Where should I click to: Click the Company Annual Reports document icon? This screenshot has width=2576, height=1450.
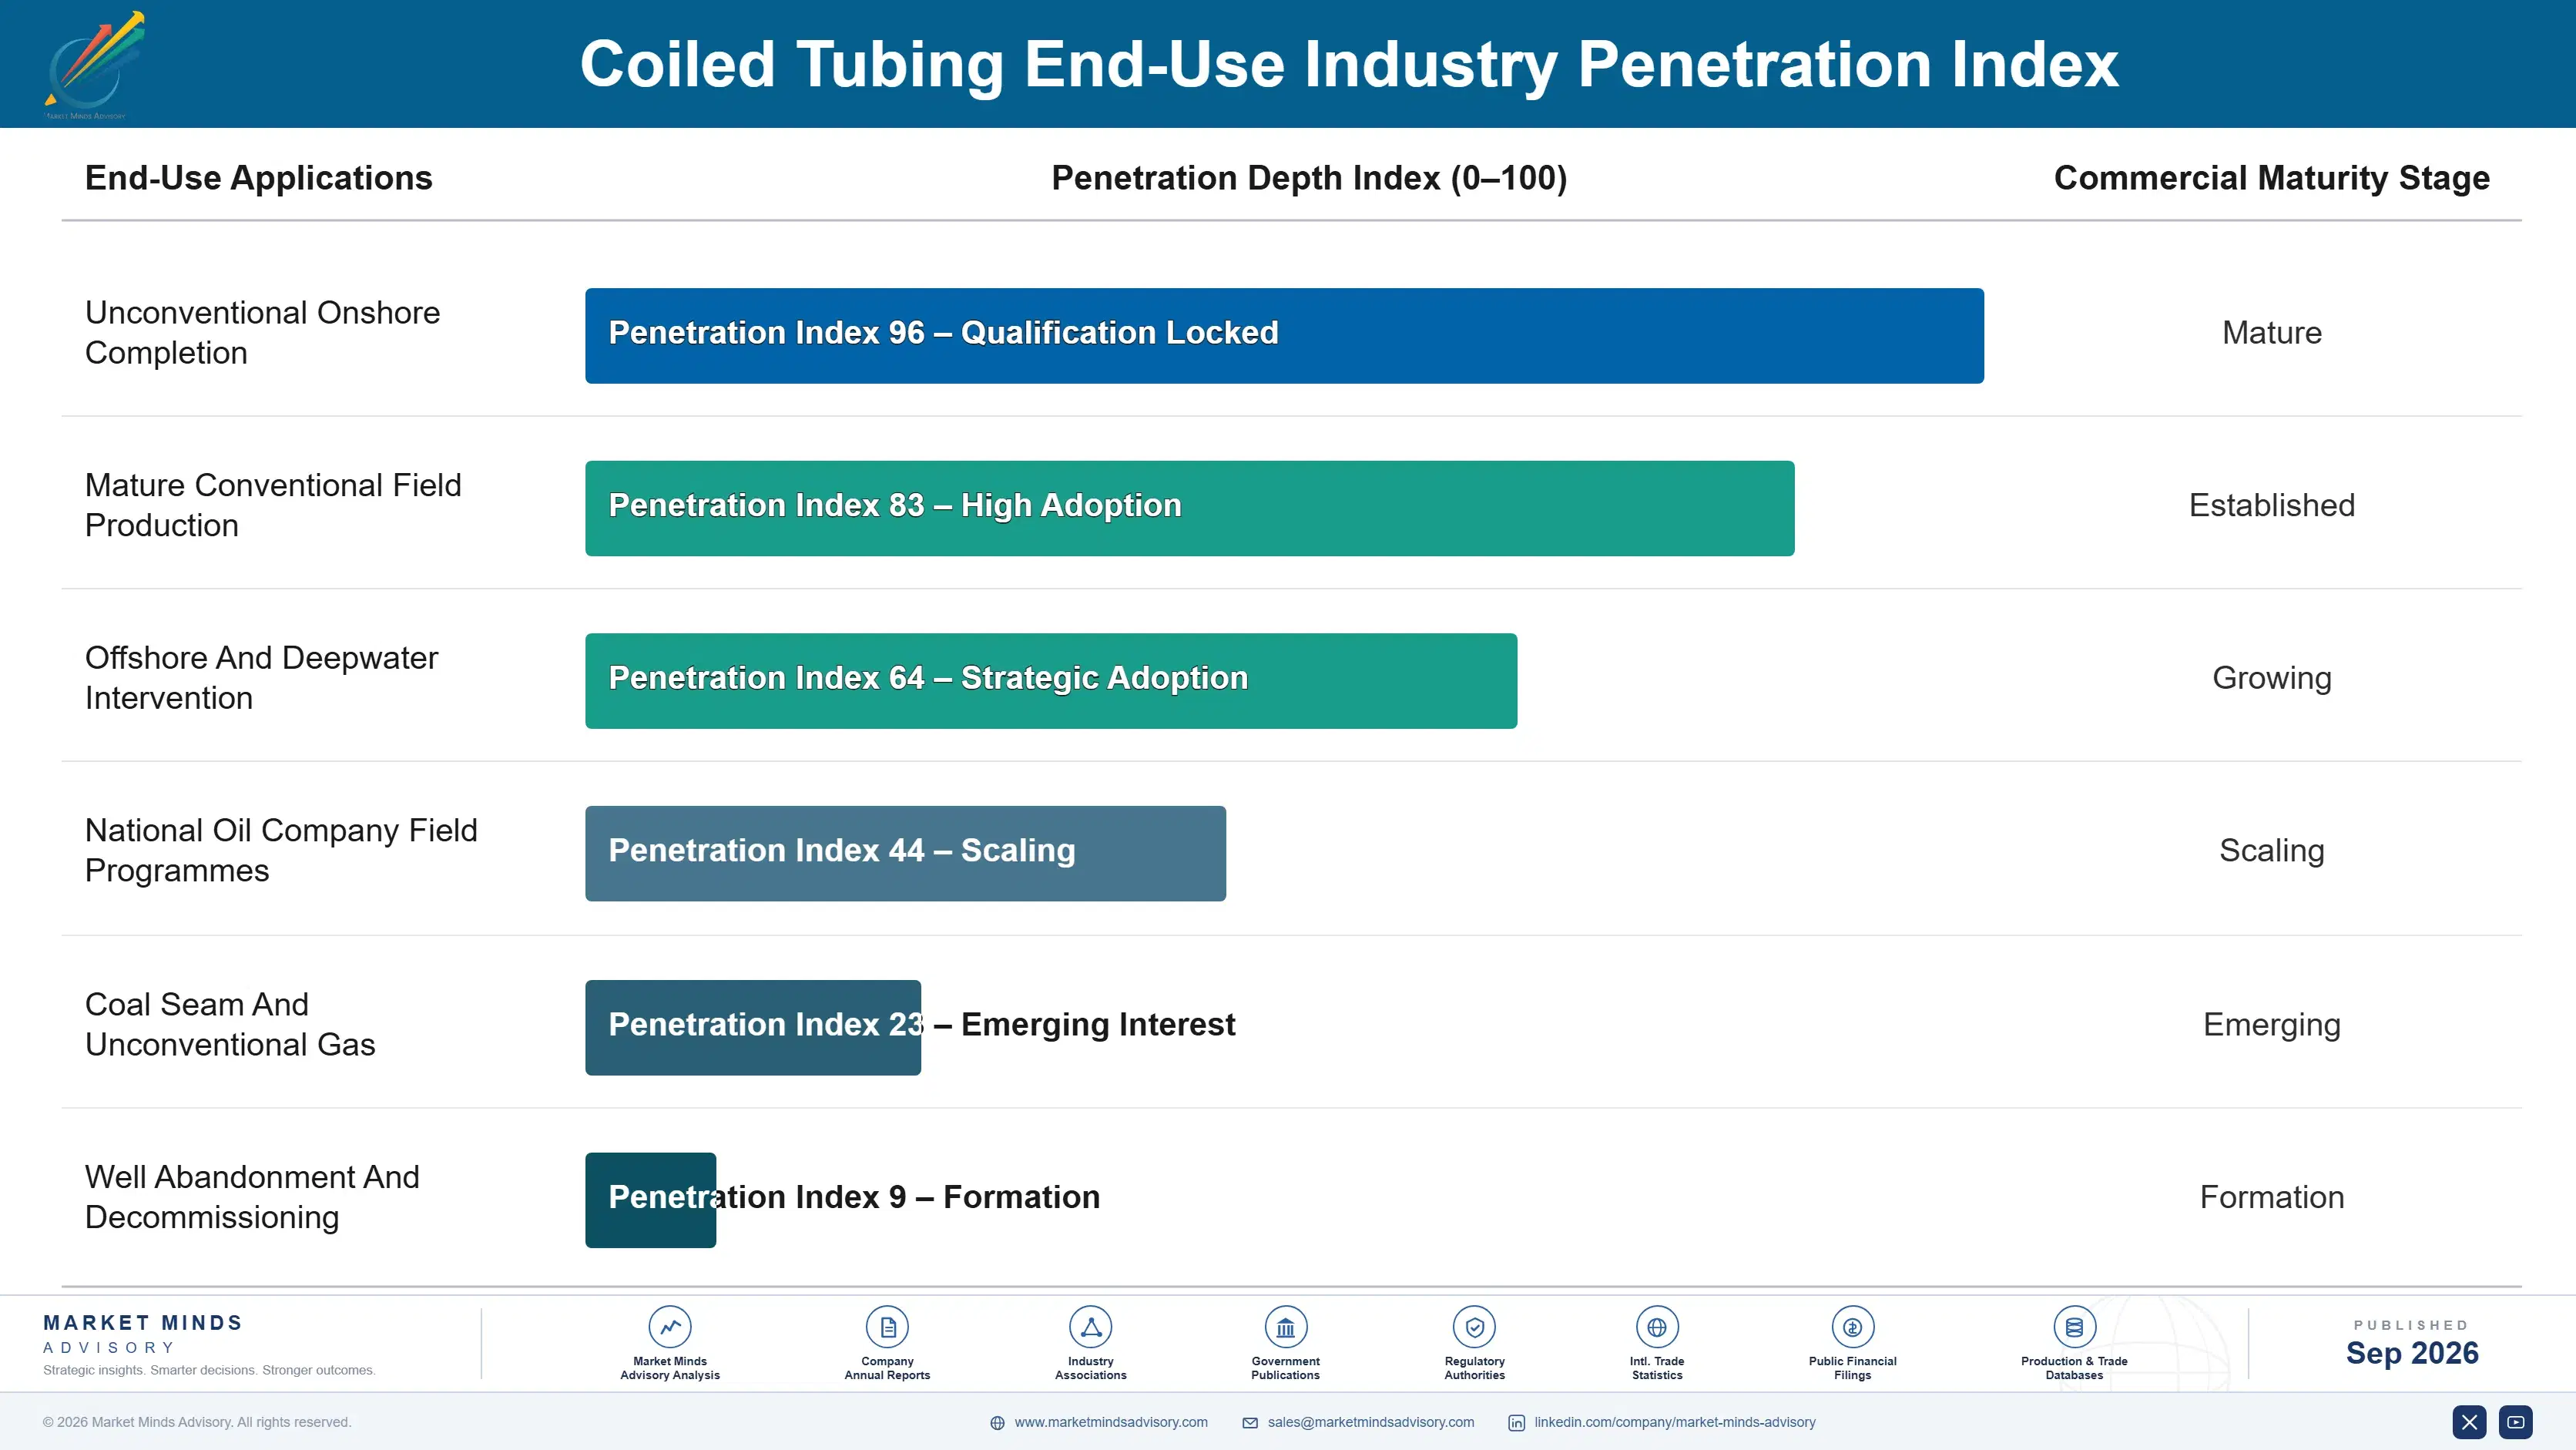tap(887, 1327)
